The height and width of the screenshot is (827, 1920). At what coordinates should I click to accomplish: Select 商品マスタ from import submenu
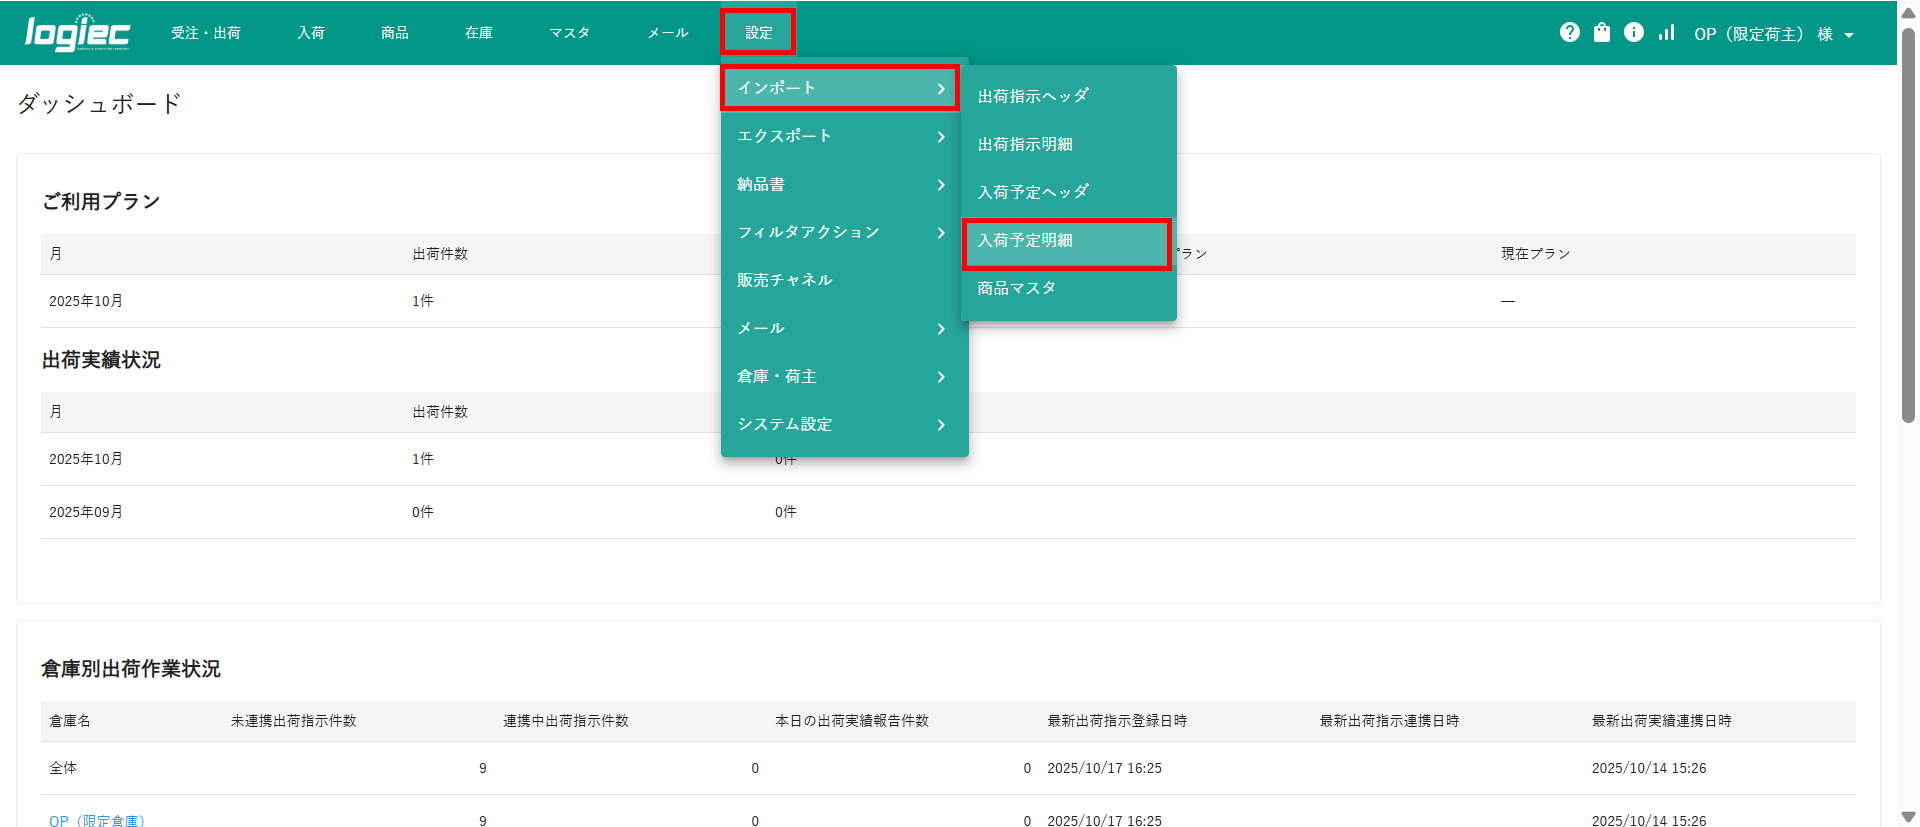pyautogui.click(x=1066, y=288)
